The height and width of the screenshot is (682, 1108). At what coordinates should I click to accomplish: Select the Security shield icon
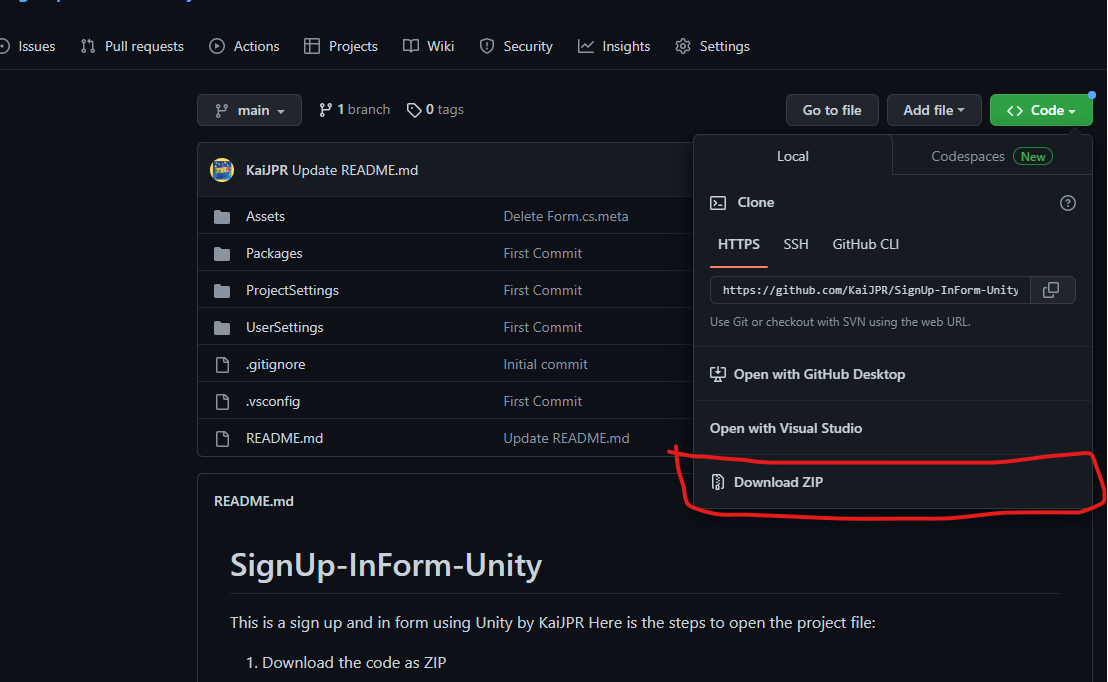487,46
